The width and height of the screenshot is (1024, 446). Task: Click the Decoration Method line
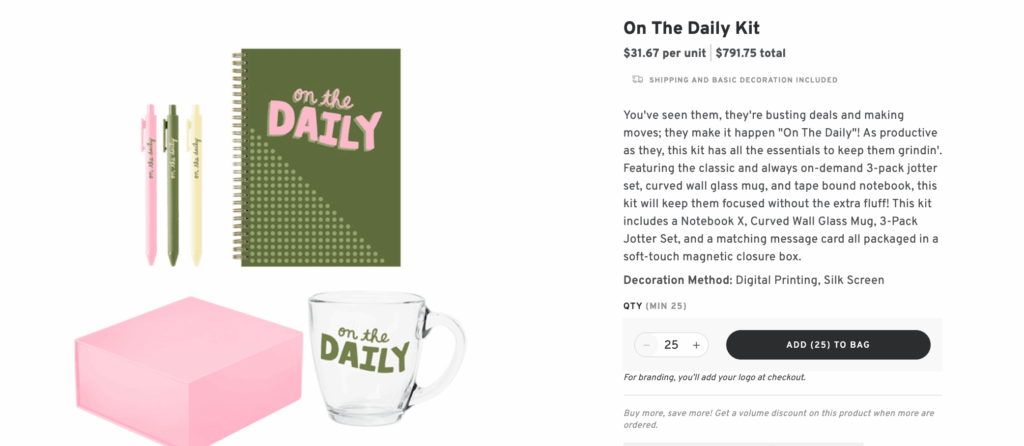click(x=754, y=280)
